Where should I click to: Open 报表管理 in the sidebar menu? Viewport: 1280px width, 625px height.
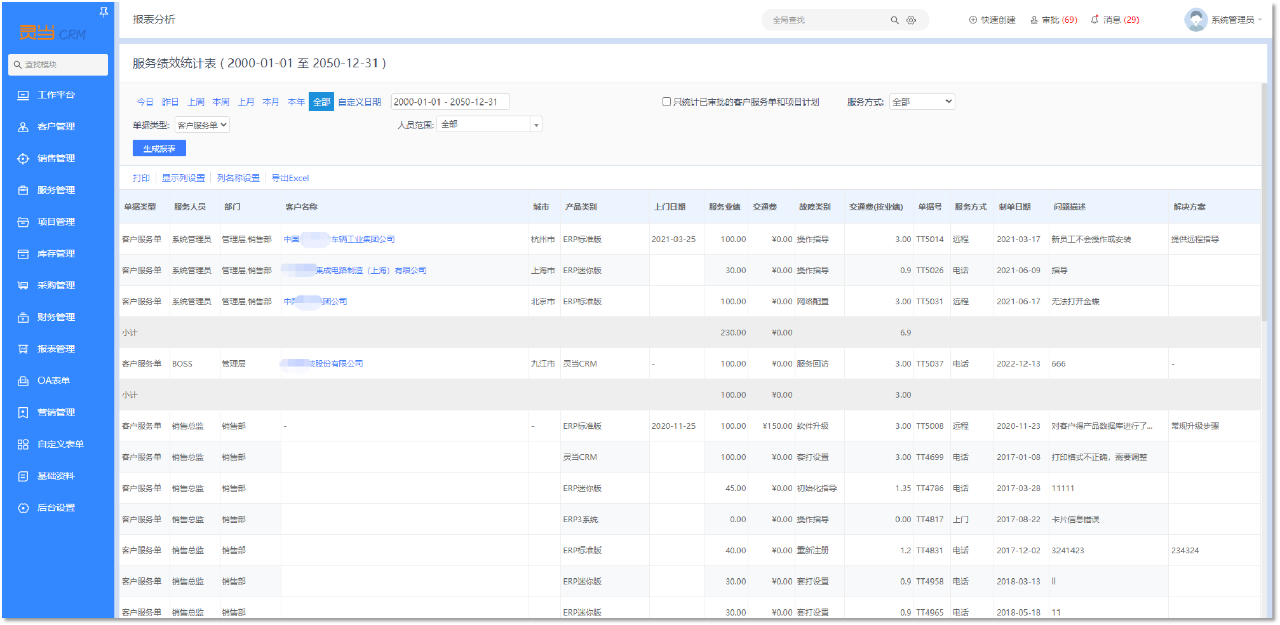click(x=56, y=349)
